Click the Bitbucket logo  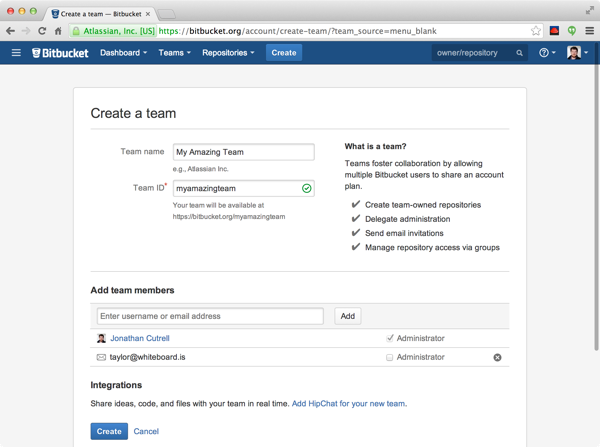pos(61,53)
